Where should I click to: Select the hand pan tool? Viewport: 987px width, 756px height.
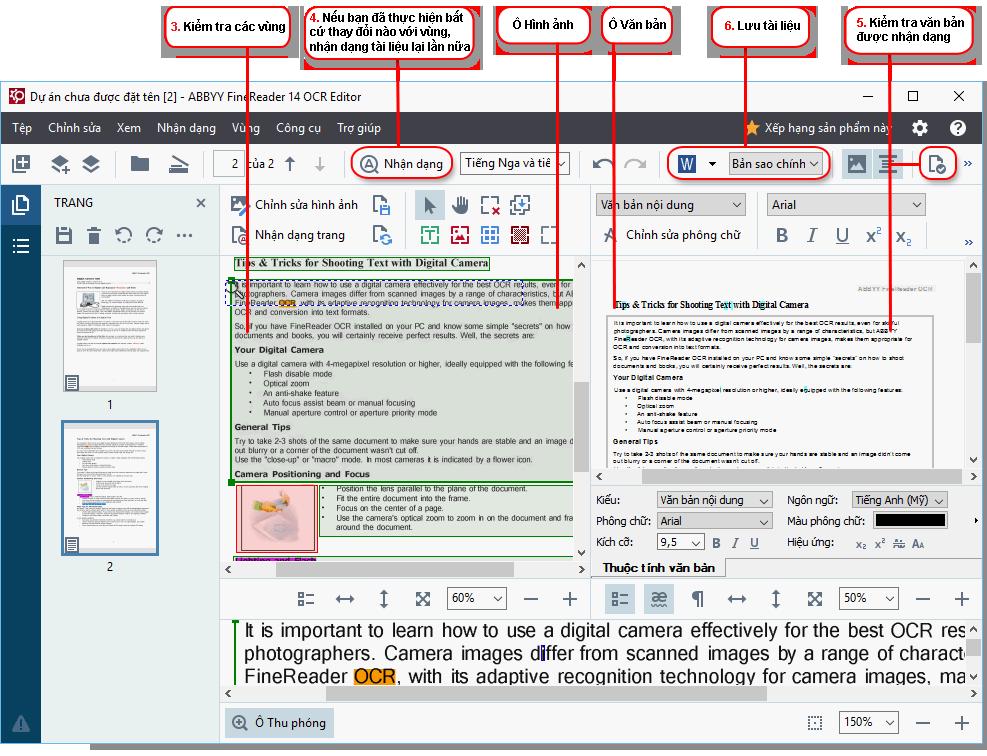(x=460, y=205)
